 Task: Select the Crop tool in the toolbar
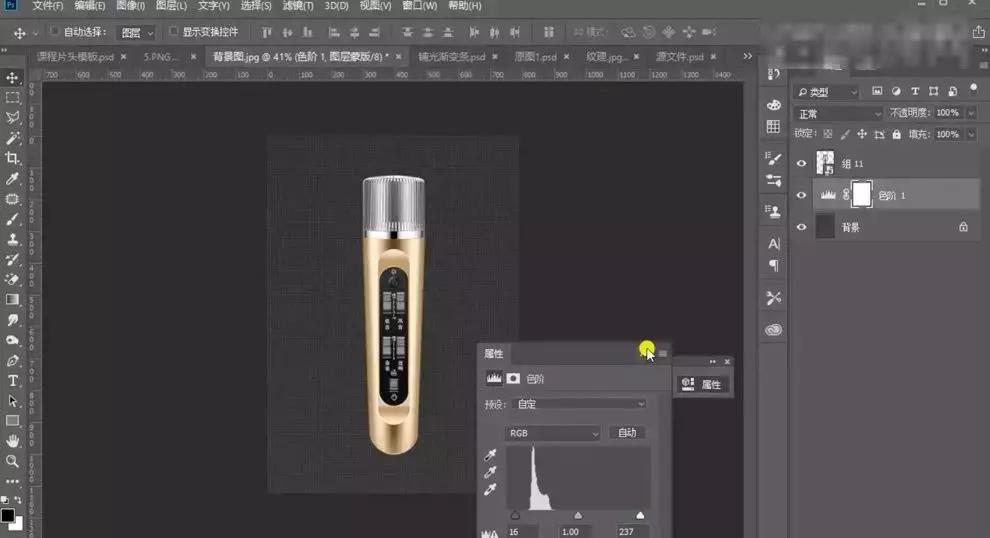pyautogui.click(x=13, y=158)
